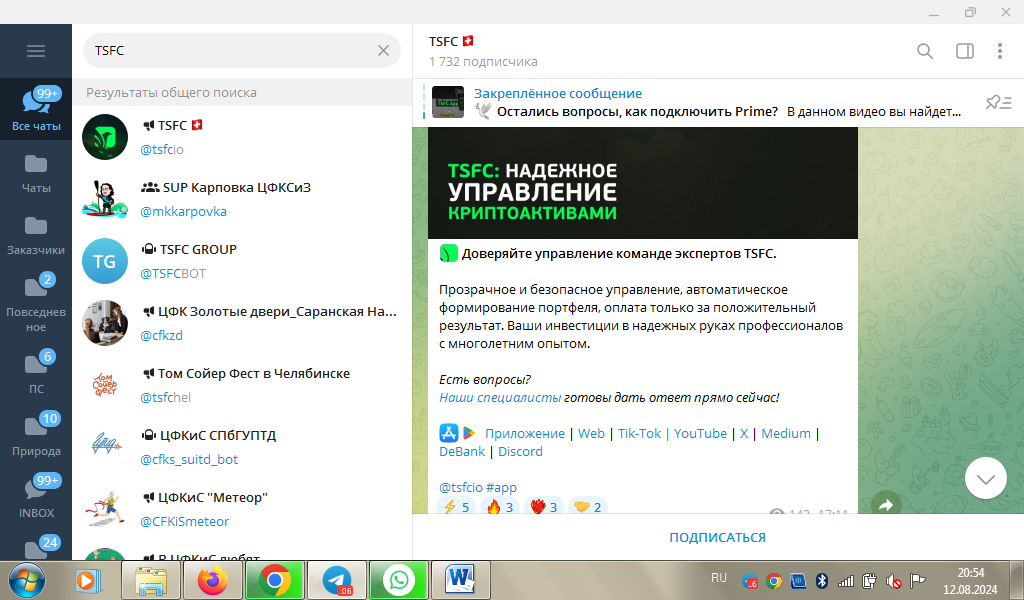Toggle the channel info side panel
Image resolution: width=1024 pixels, height=600 pixels.
[x=965, y=51]
